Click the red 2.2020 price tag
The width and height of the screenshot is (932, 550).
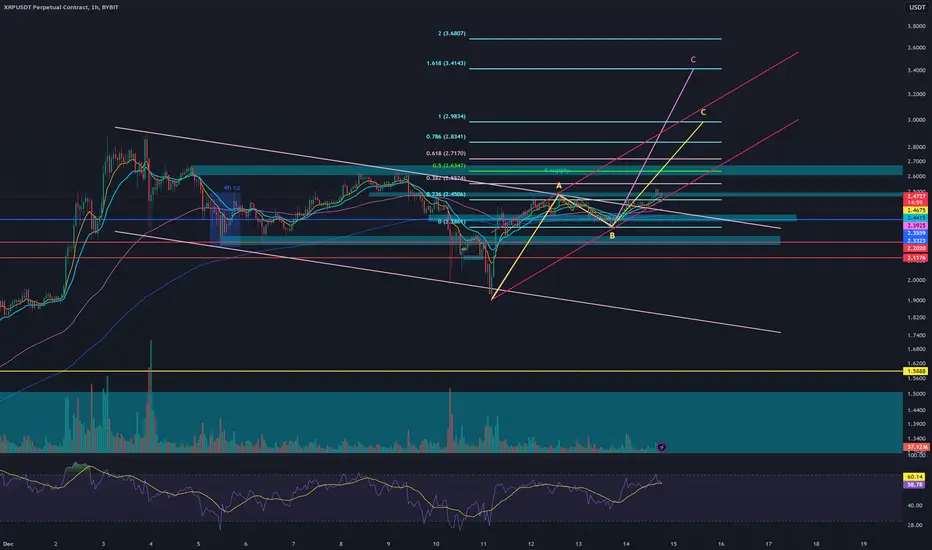click(915, 248)
